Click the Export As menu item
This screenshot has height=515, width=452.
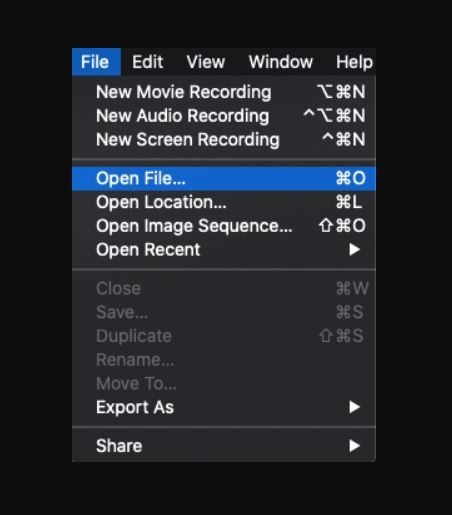[224, 407]
